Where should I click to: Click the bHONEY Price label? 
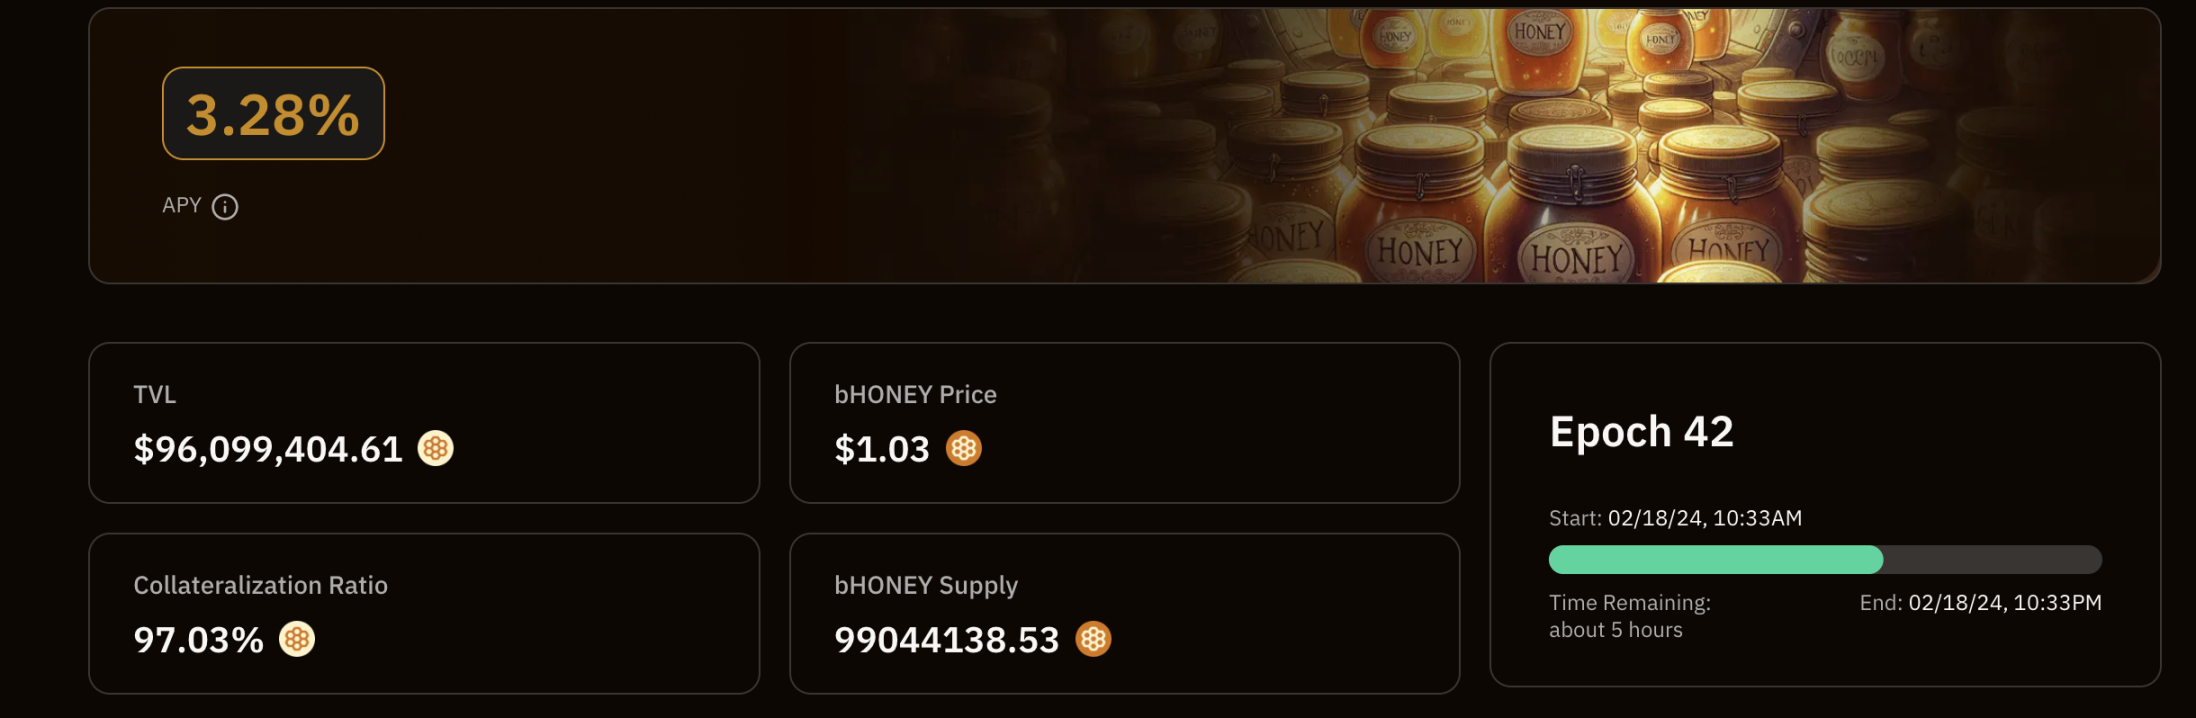915,395
